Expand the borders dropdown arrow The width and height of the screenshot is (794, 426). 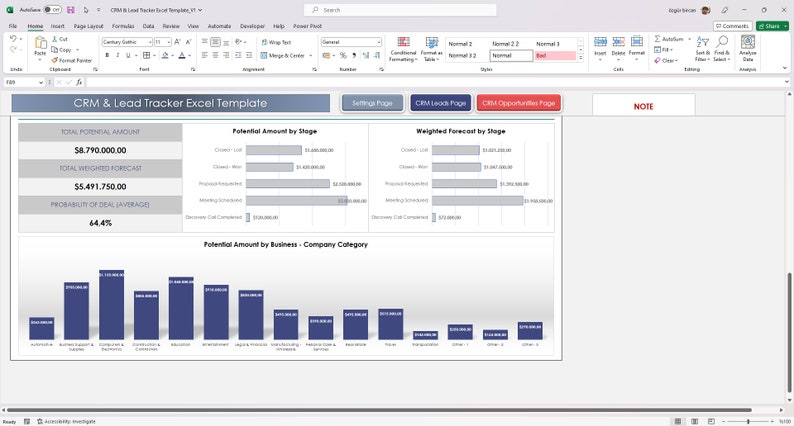[154, 55]
